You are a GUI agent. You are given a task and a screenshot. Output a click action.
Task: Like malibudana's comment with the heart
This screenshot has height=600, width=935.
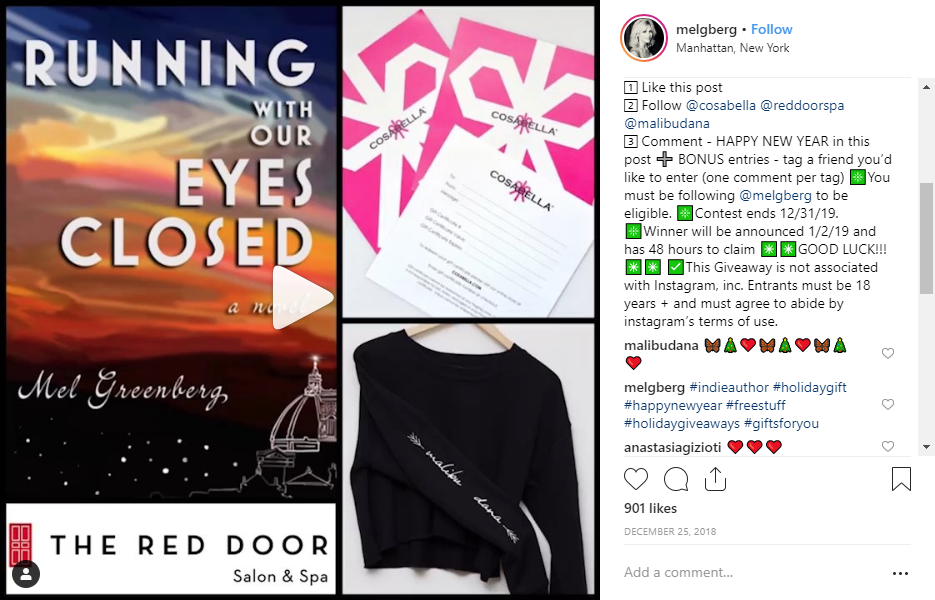point(888,353)
